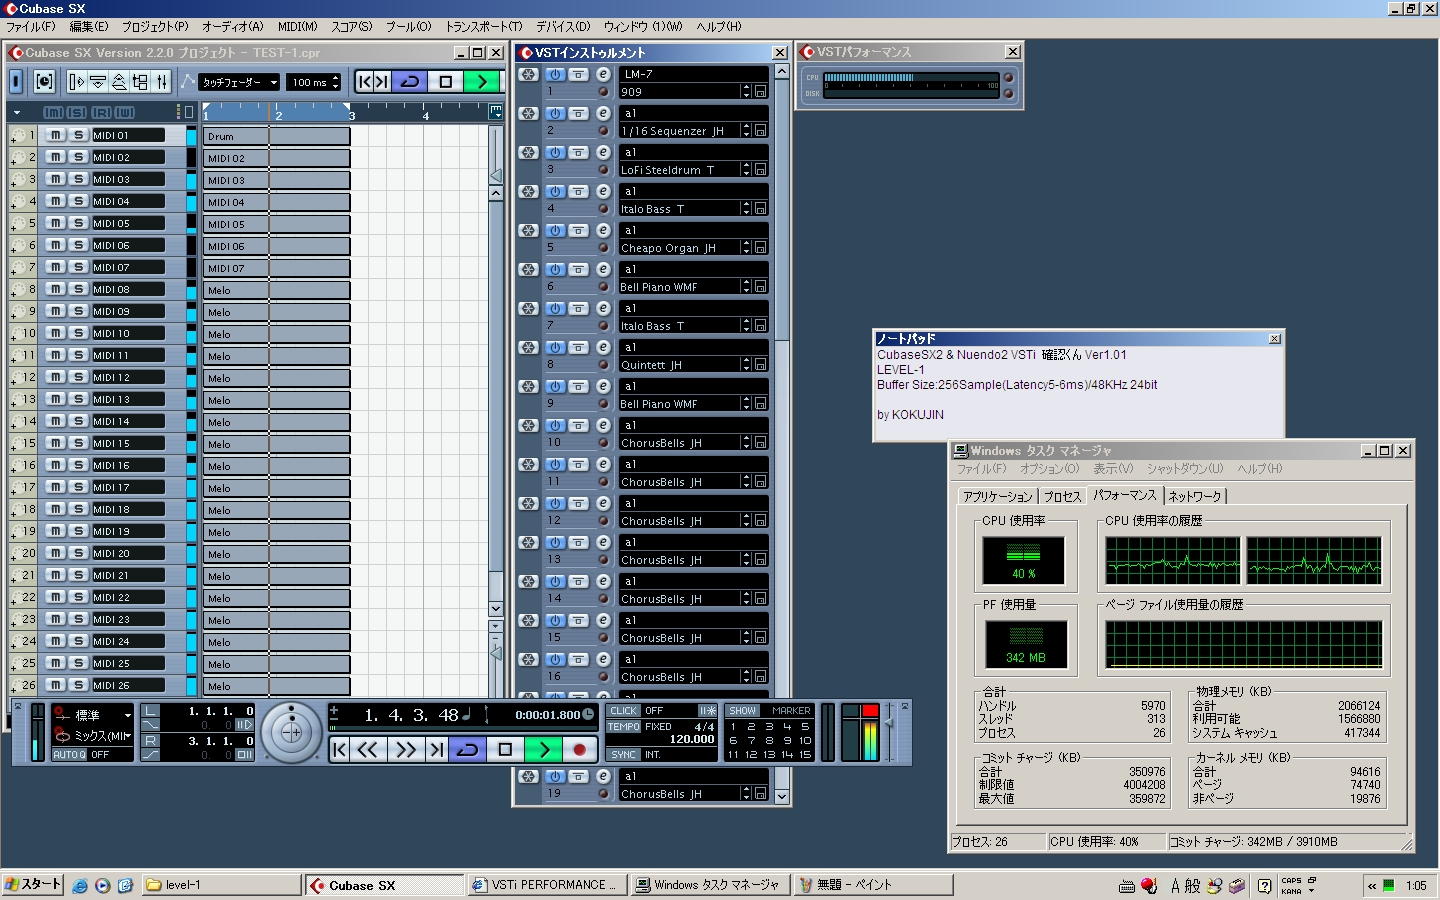Switch to VSTi PERFORMANCE taskbar item
1440x900 pixels.
tap(548, 885)
